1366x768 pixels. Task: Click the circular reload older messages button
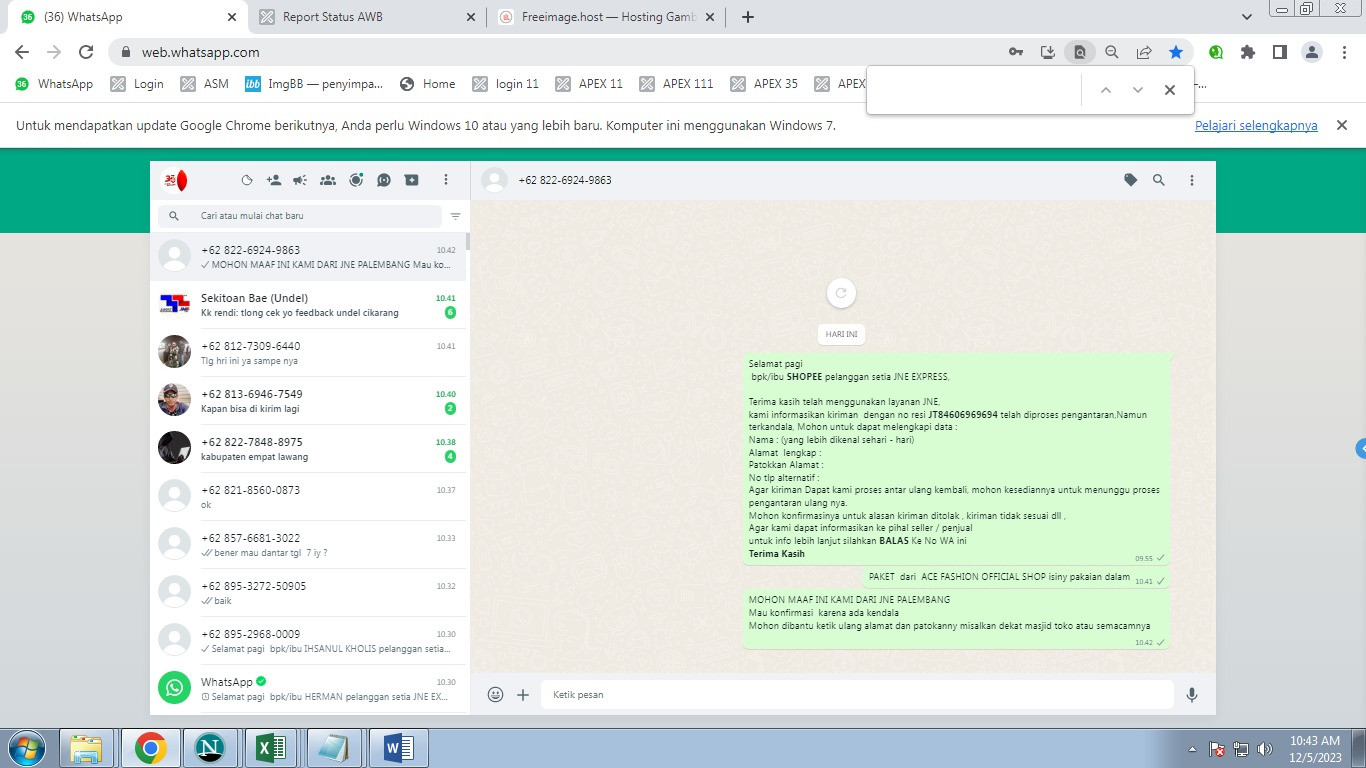(841, 293)
